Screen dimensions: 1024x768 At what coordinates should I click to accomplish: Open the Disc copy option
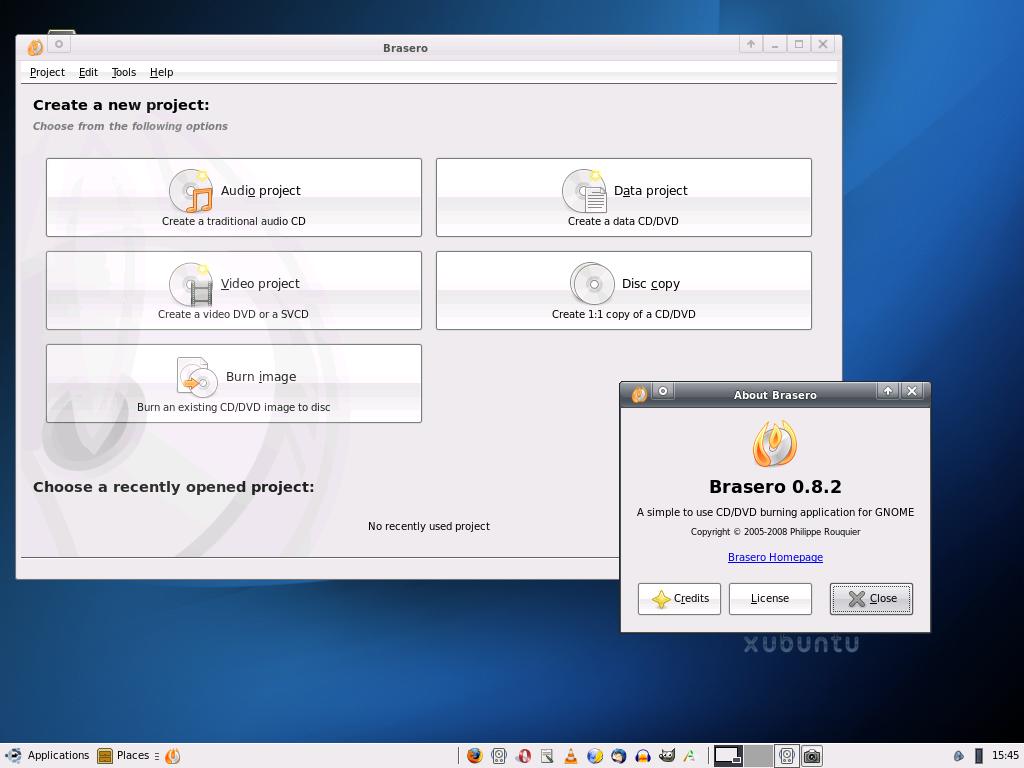(x=624, y=291)
